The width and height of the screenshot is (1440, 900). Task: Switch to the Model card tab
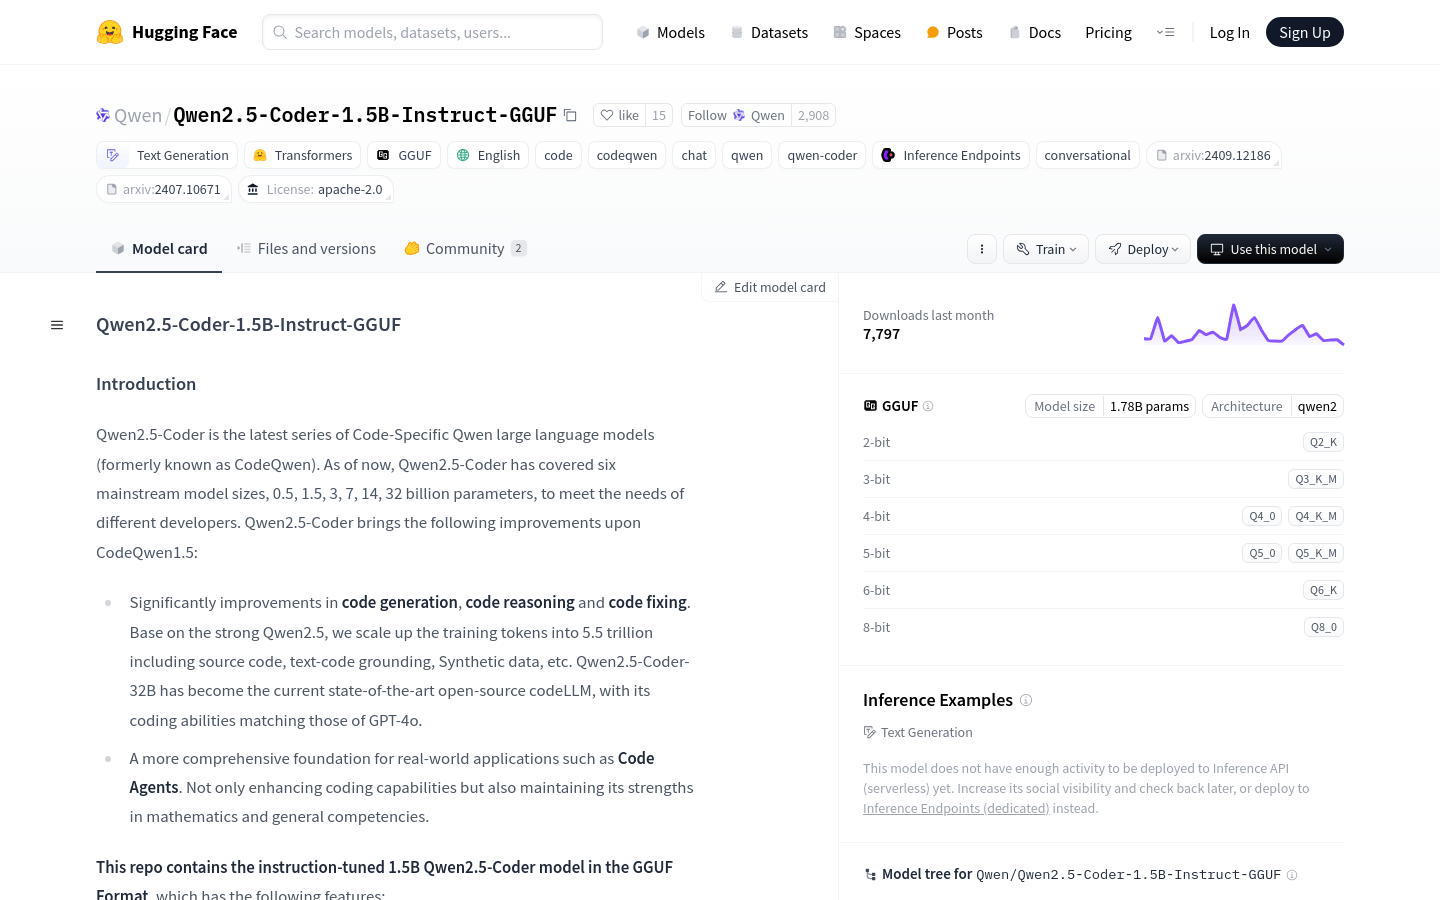pyautogui.click(x=159, y=249)
